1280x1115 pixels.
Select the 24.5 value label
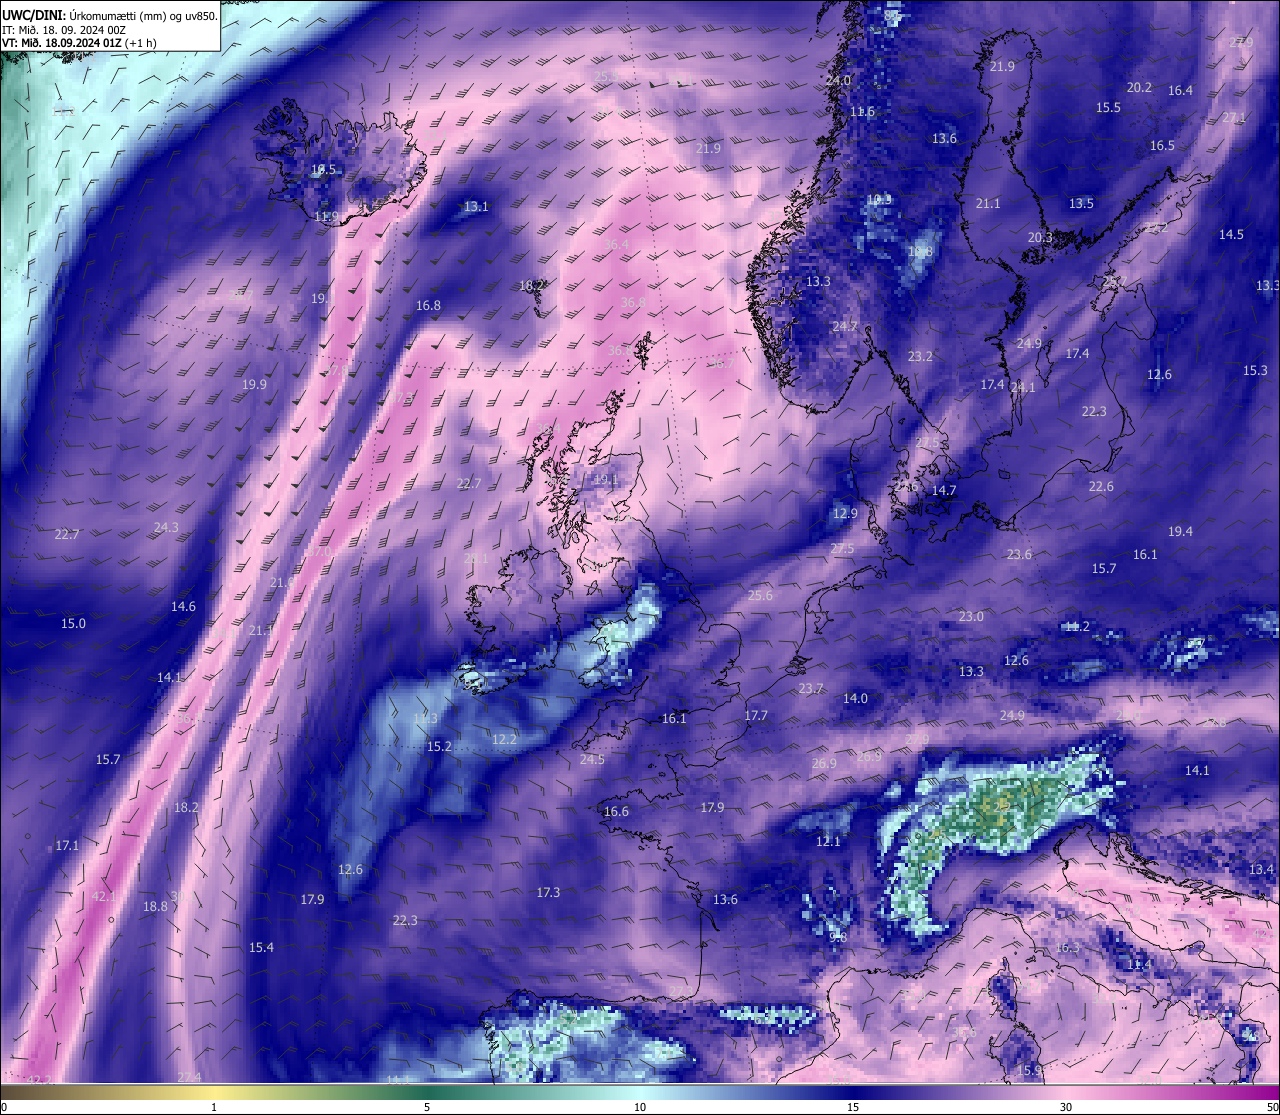592,760
